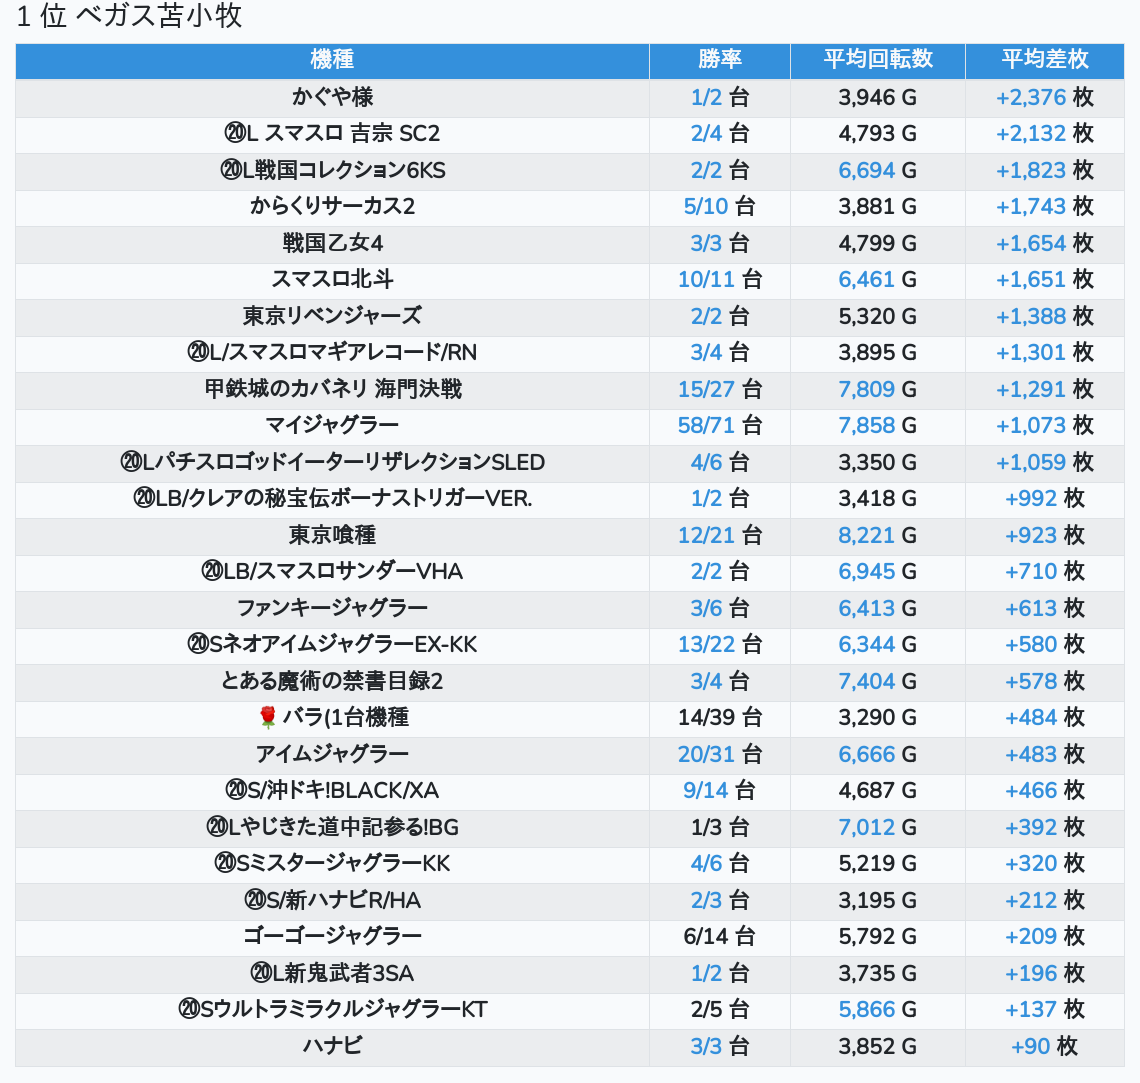Click the +1,654 枚 difference value
Screen dimensions: 1140x1083
[x=1045, y=243]
